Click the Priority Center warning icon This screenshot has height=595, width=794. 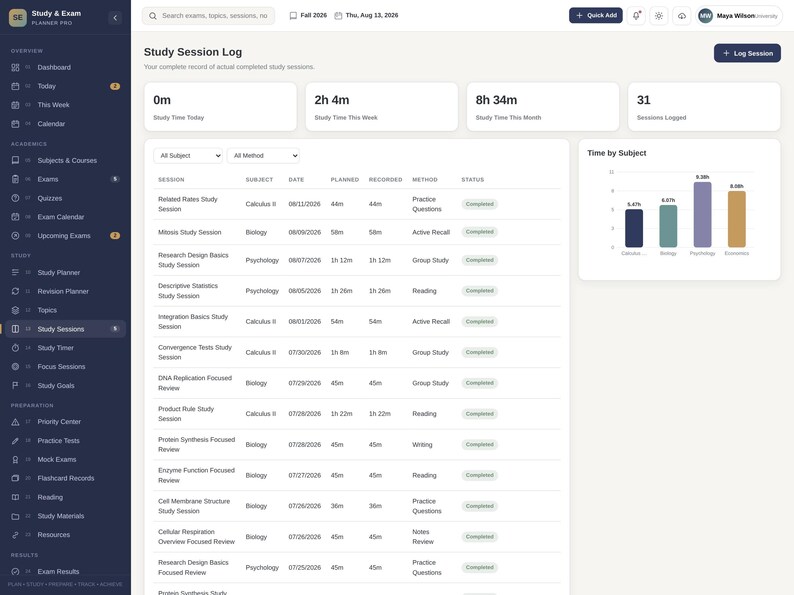pyautogui.click(x=15, y=421)
